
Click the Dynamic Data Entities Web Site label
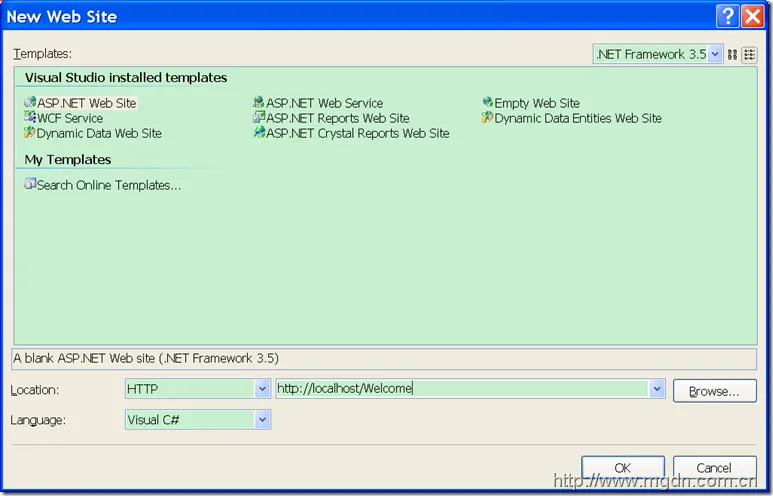(x=578, y=118)
